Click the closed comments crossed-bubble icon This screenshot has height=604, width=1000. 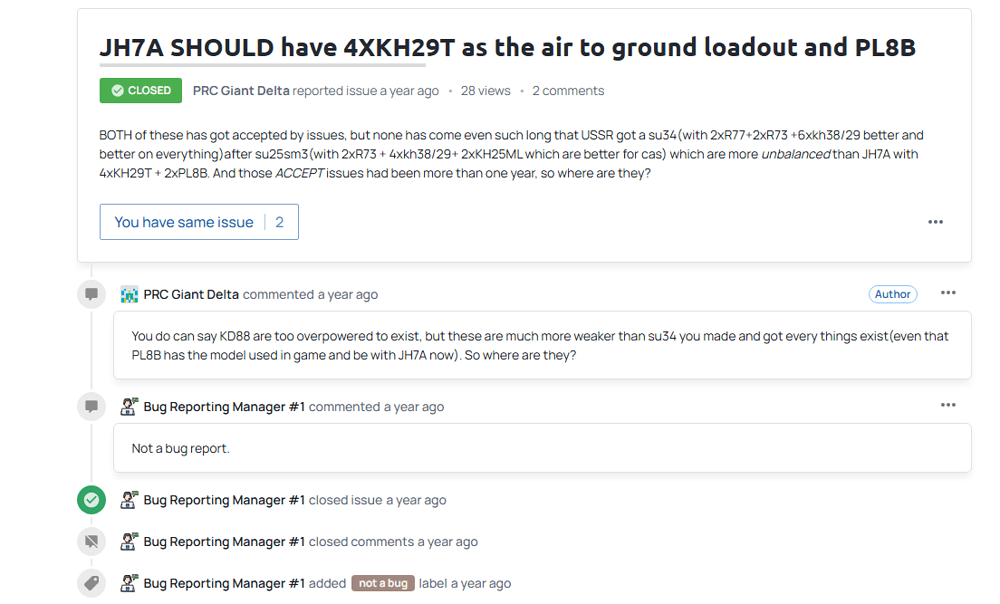(92, 542)
